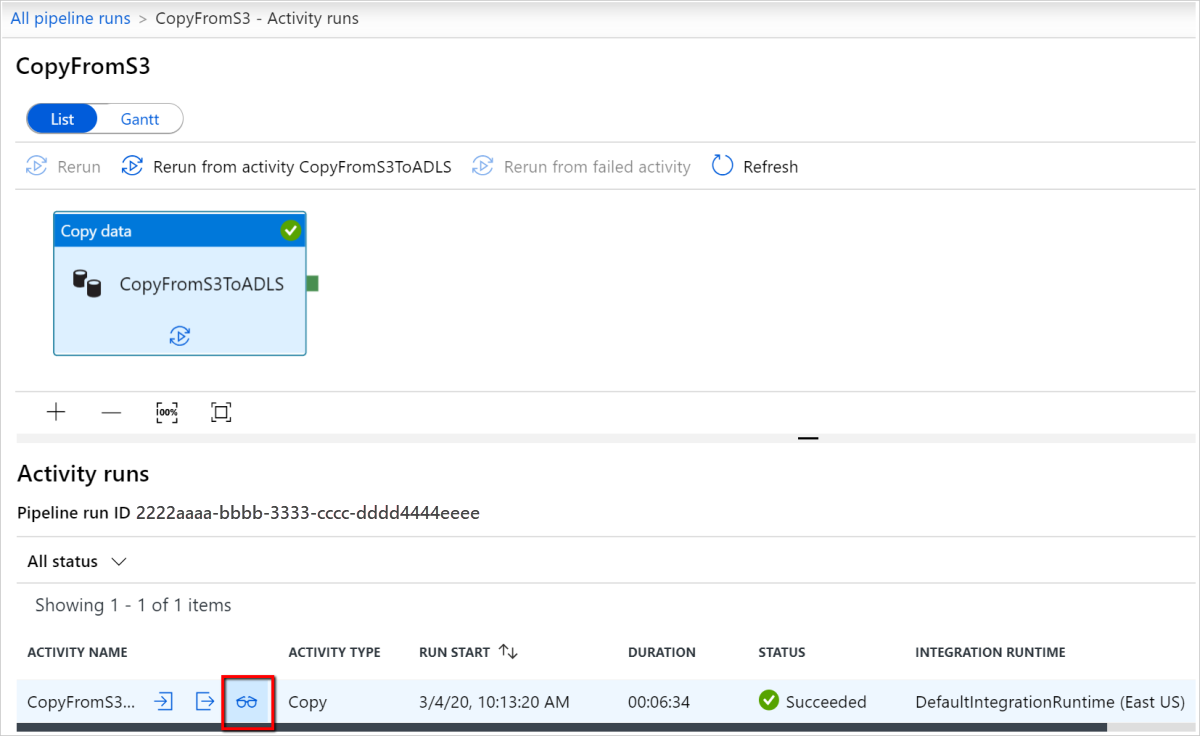Screen dimensions: 1200x736
Task: View input of CopyFromS3 activity
Action: pos(162,701)
